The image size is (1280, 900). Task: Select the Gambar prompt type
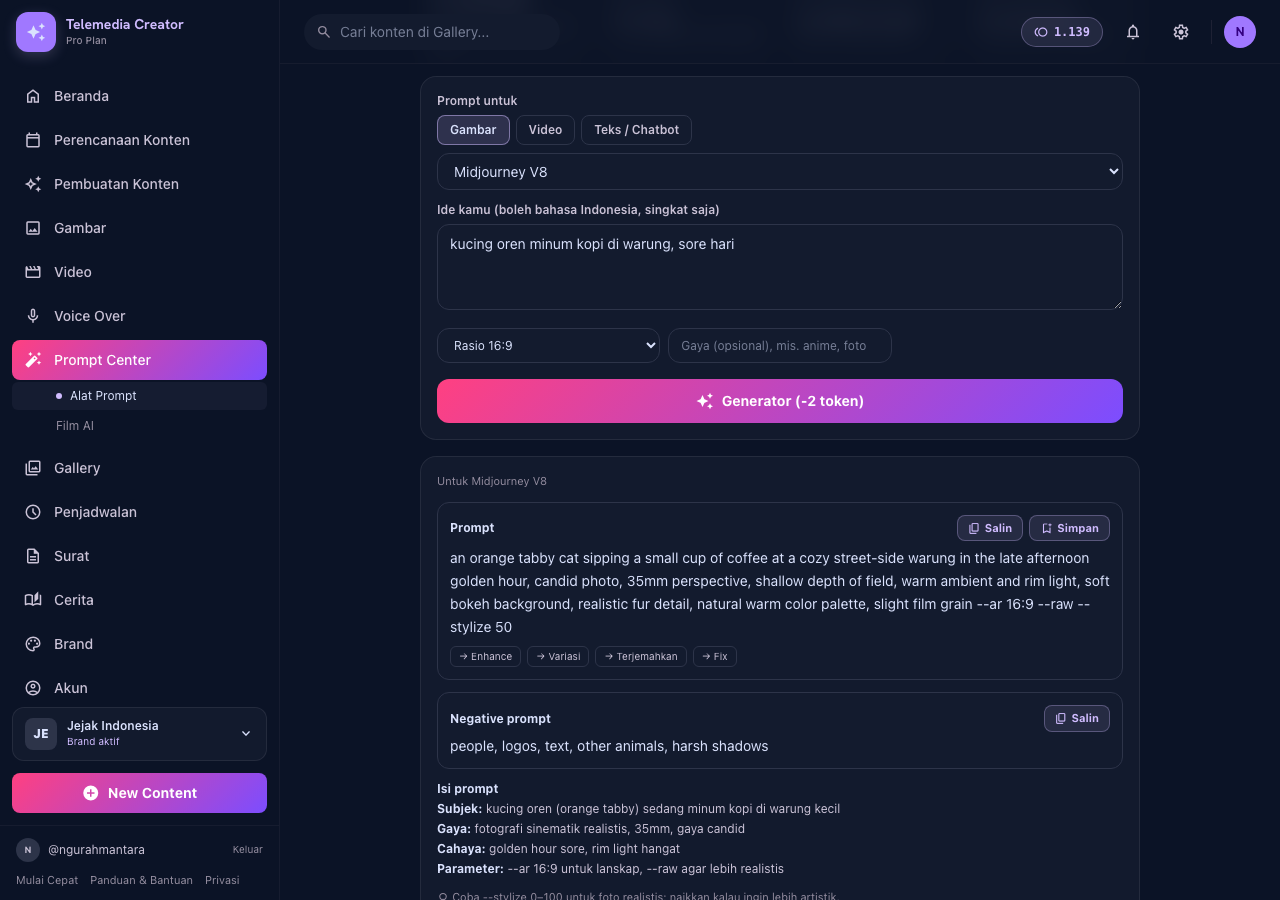[473, 130]
